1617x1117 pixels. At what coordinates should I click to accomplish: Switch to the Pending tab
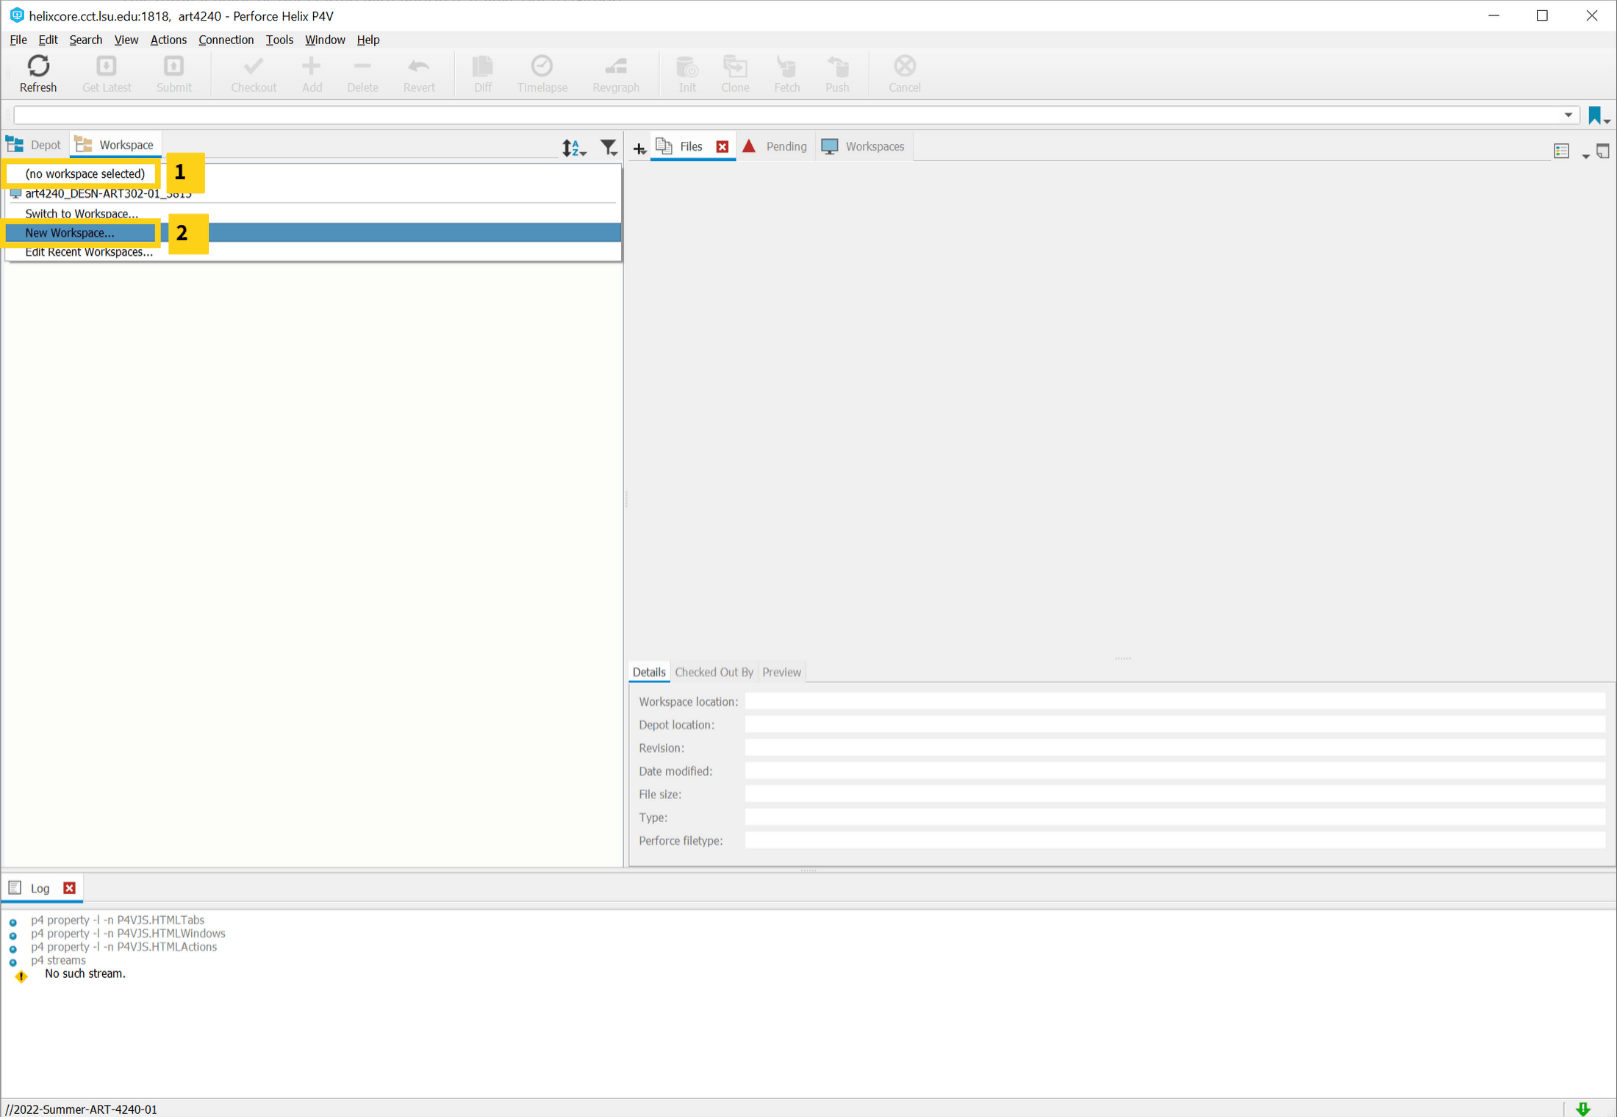(786, 145)
